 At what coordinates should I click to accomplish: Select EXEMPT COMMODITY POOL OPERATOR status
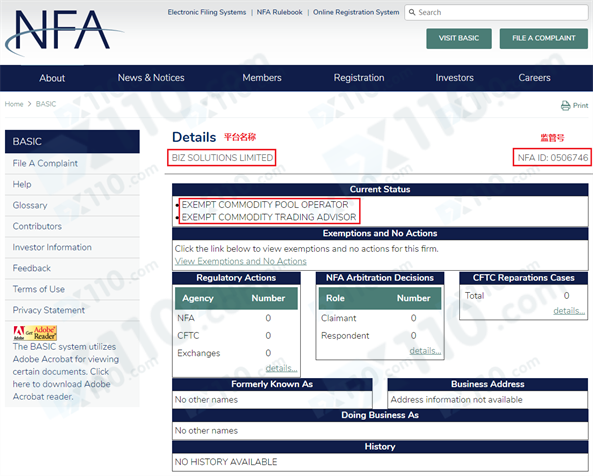[x=265, y=205]
